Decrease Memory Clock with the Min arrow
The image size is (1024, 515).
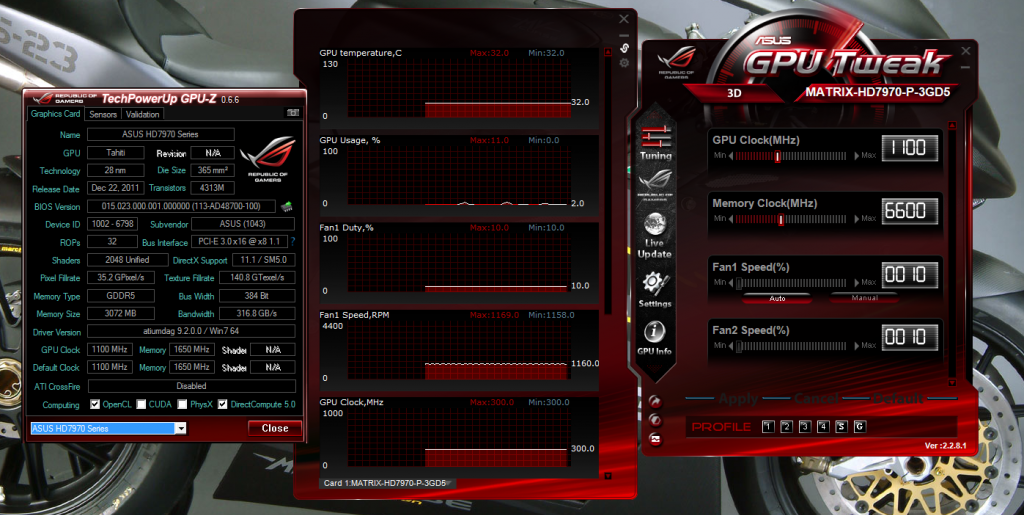[731, 219]
